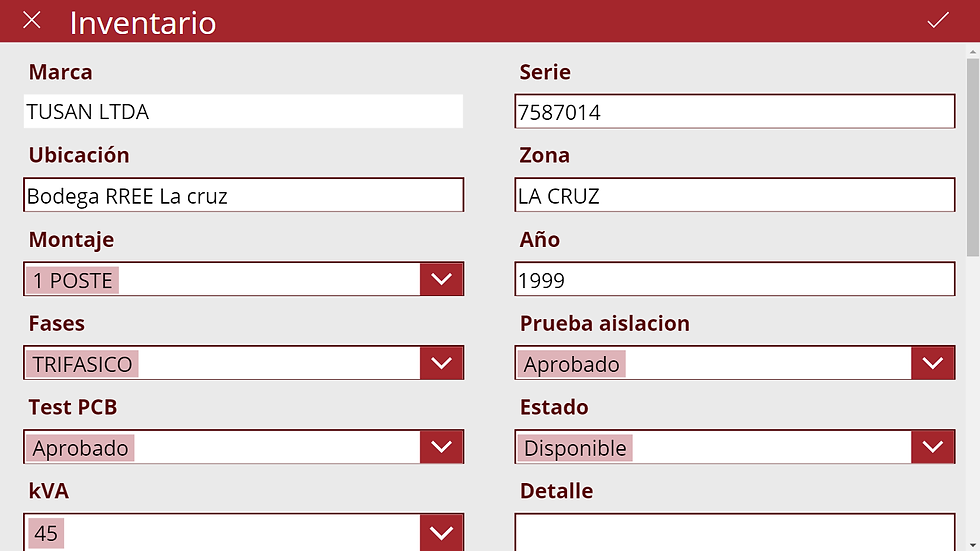Screen dimensions: 980x551
Task: Click the Inventario screen title
Action: [143, 22]
